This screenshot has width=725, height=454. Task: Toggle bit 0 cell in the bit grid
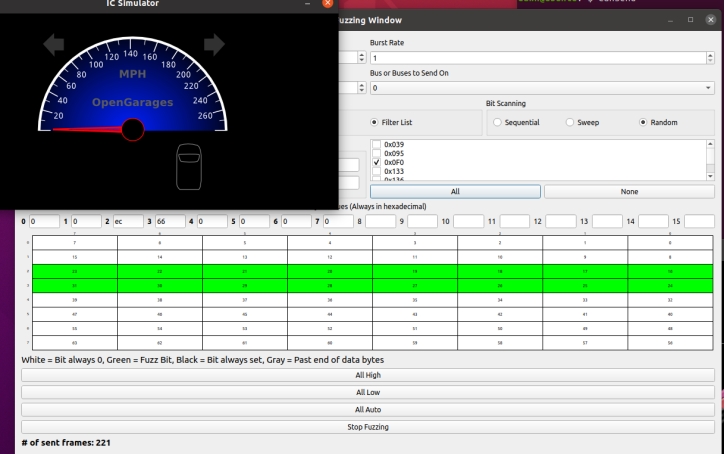[670, 243]
